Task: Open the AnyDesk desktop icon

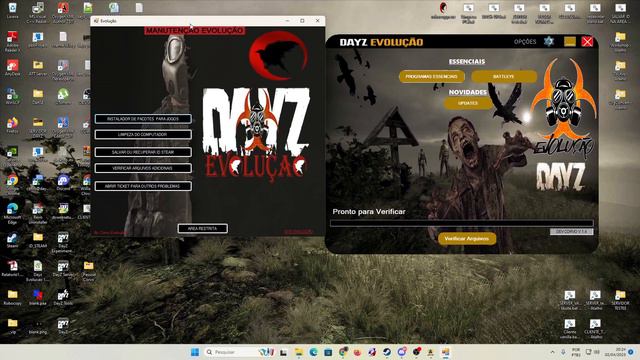Action: (x=12, y=68)
